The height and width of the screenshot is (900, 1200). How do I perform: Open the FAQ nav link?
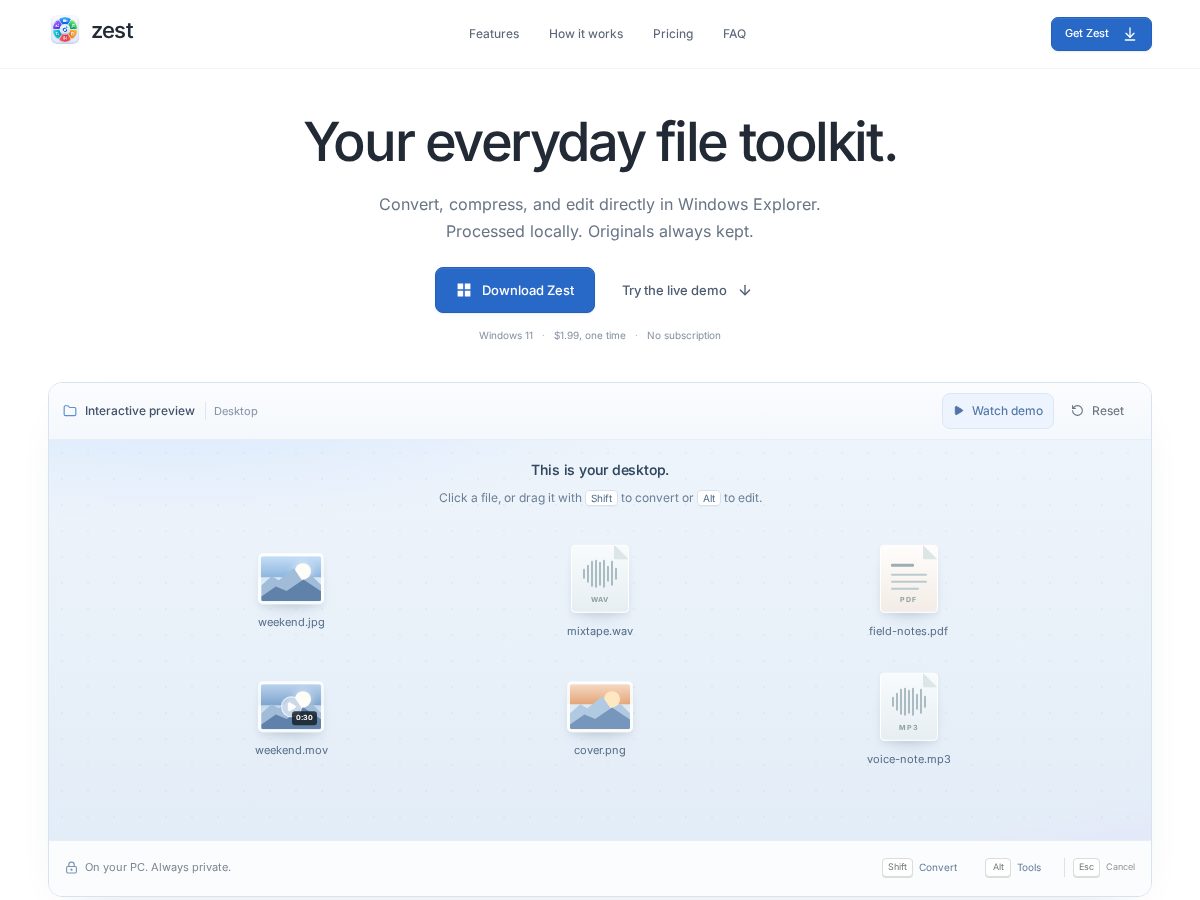pos(734,34)
